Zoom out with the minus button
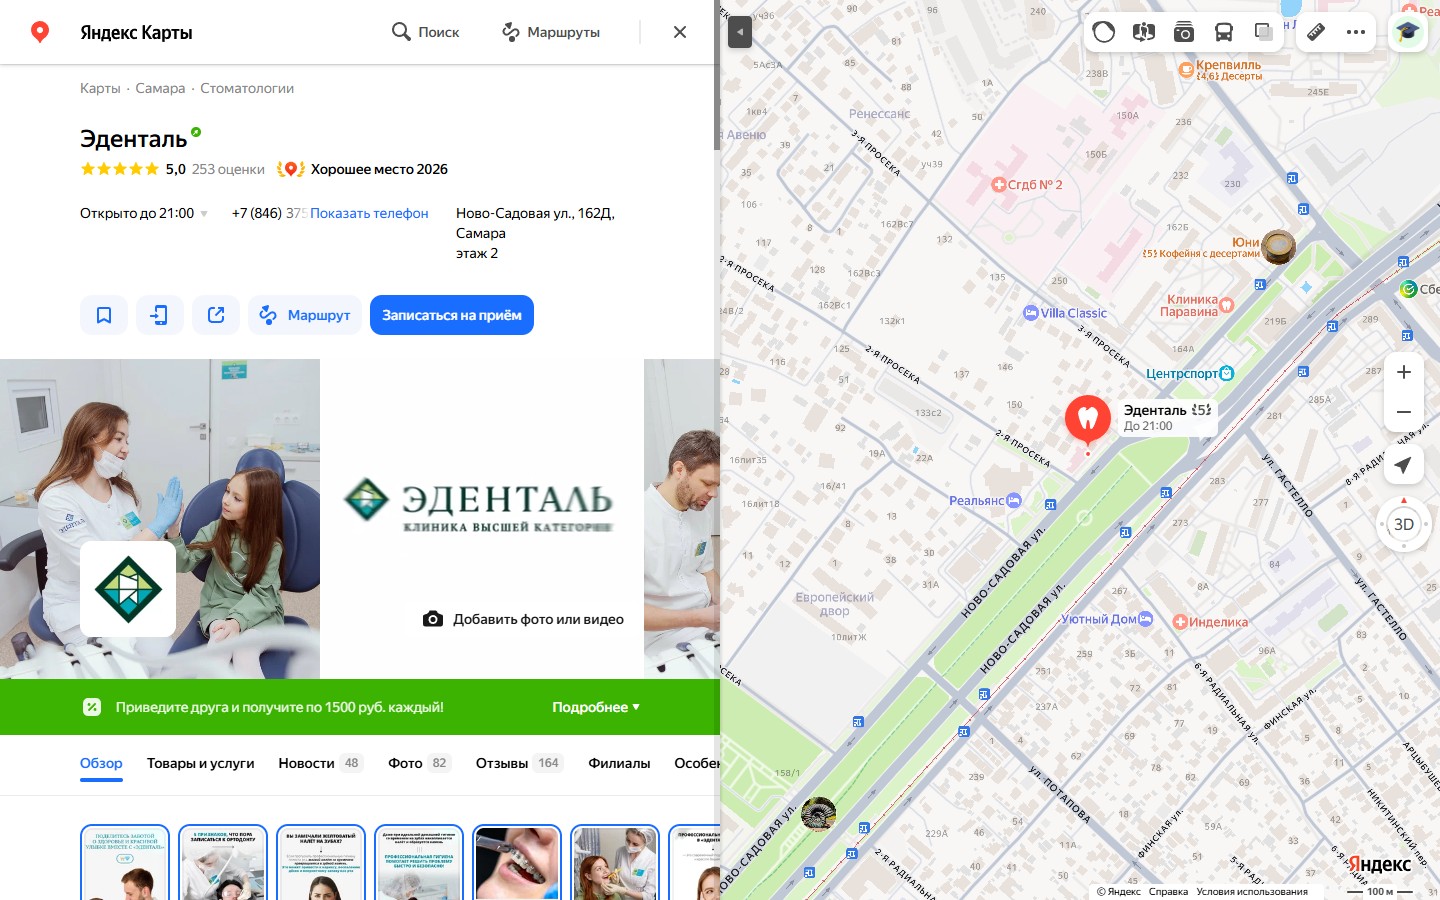This screenshot has height=900, width=1440. point(1404,412)
